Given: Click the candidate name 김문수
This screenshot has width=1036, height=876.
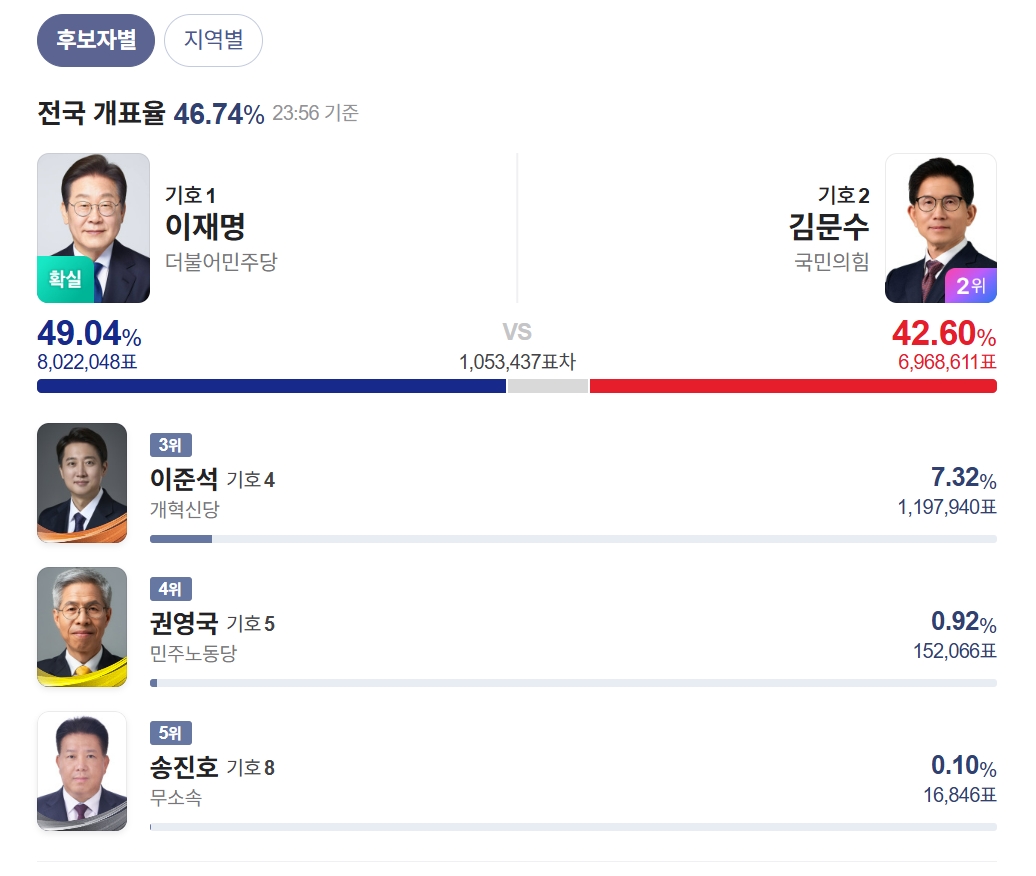Looking at the screenshot, I should pyautogui.click(x=829, y=227).
